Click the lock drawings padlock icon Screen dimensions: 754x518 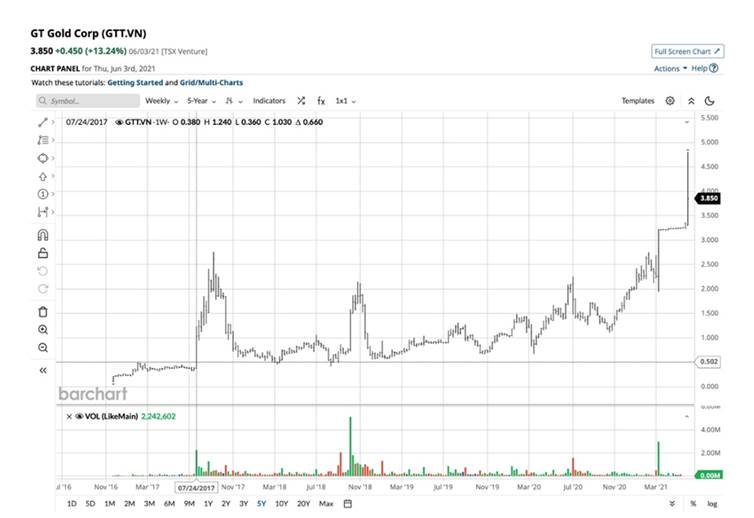click(x=42, y=253)
